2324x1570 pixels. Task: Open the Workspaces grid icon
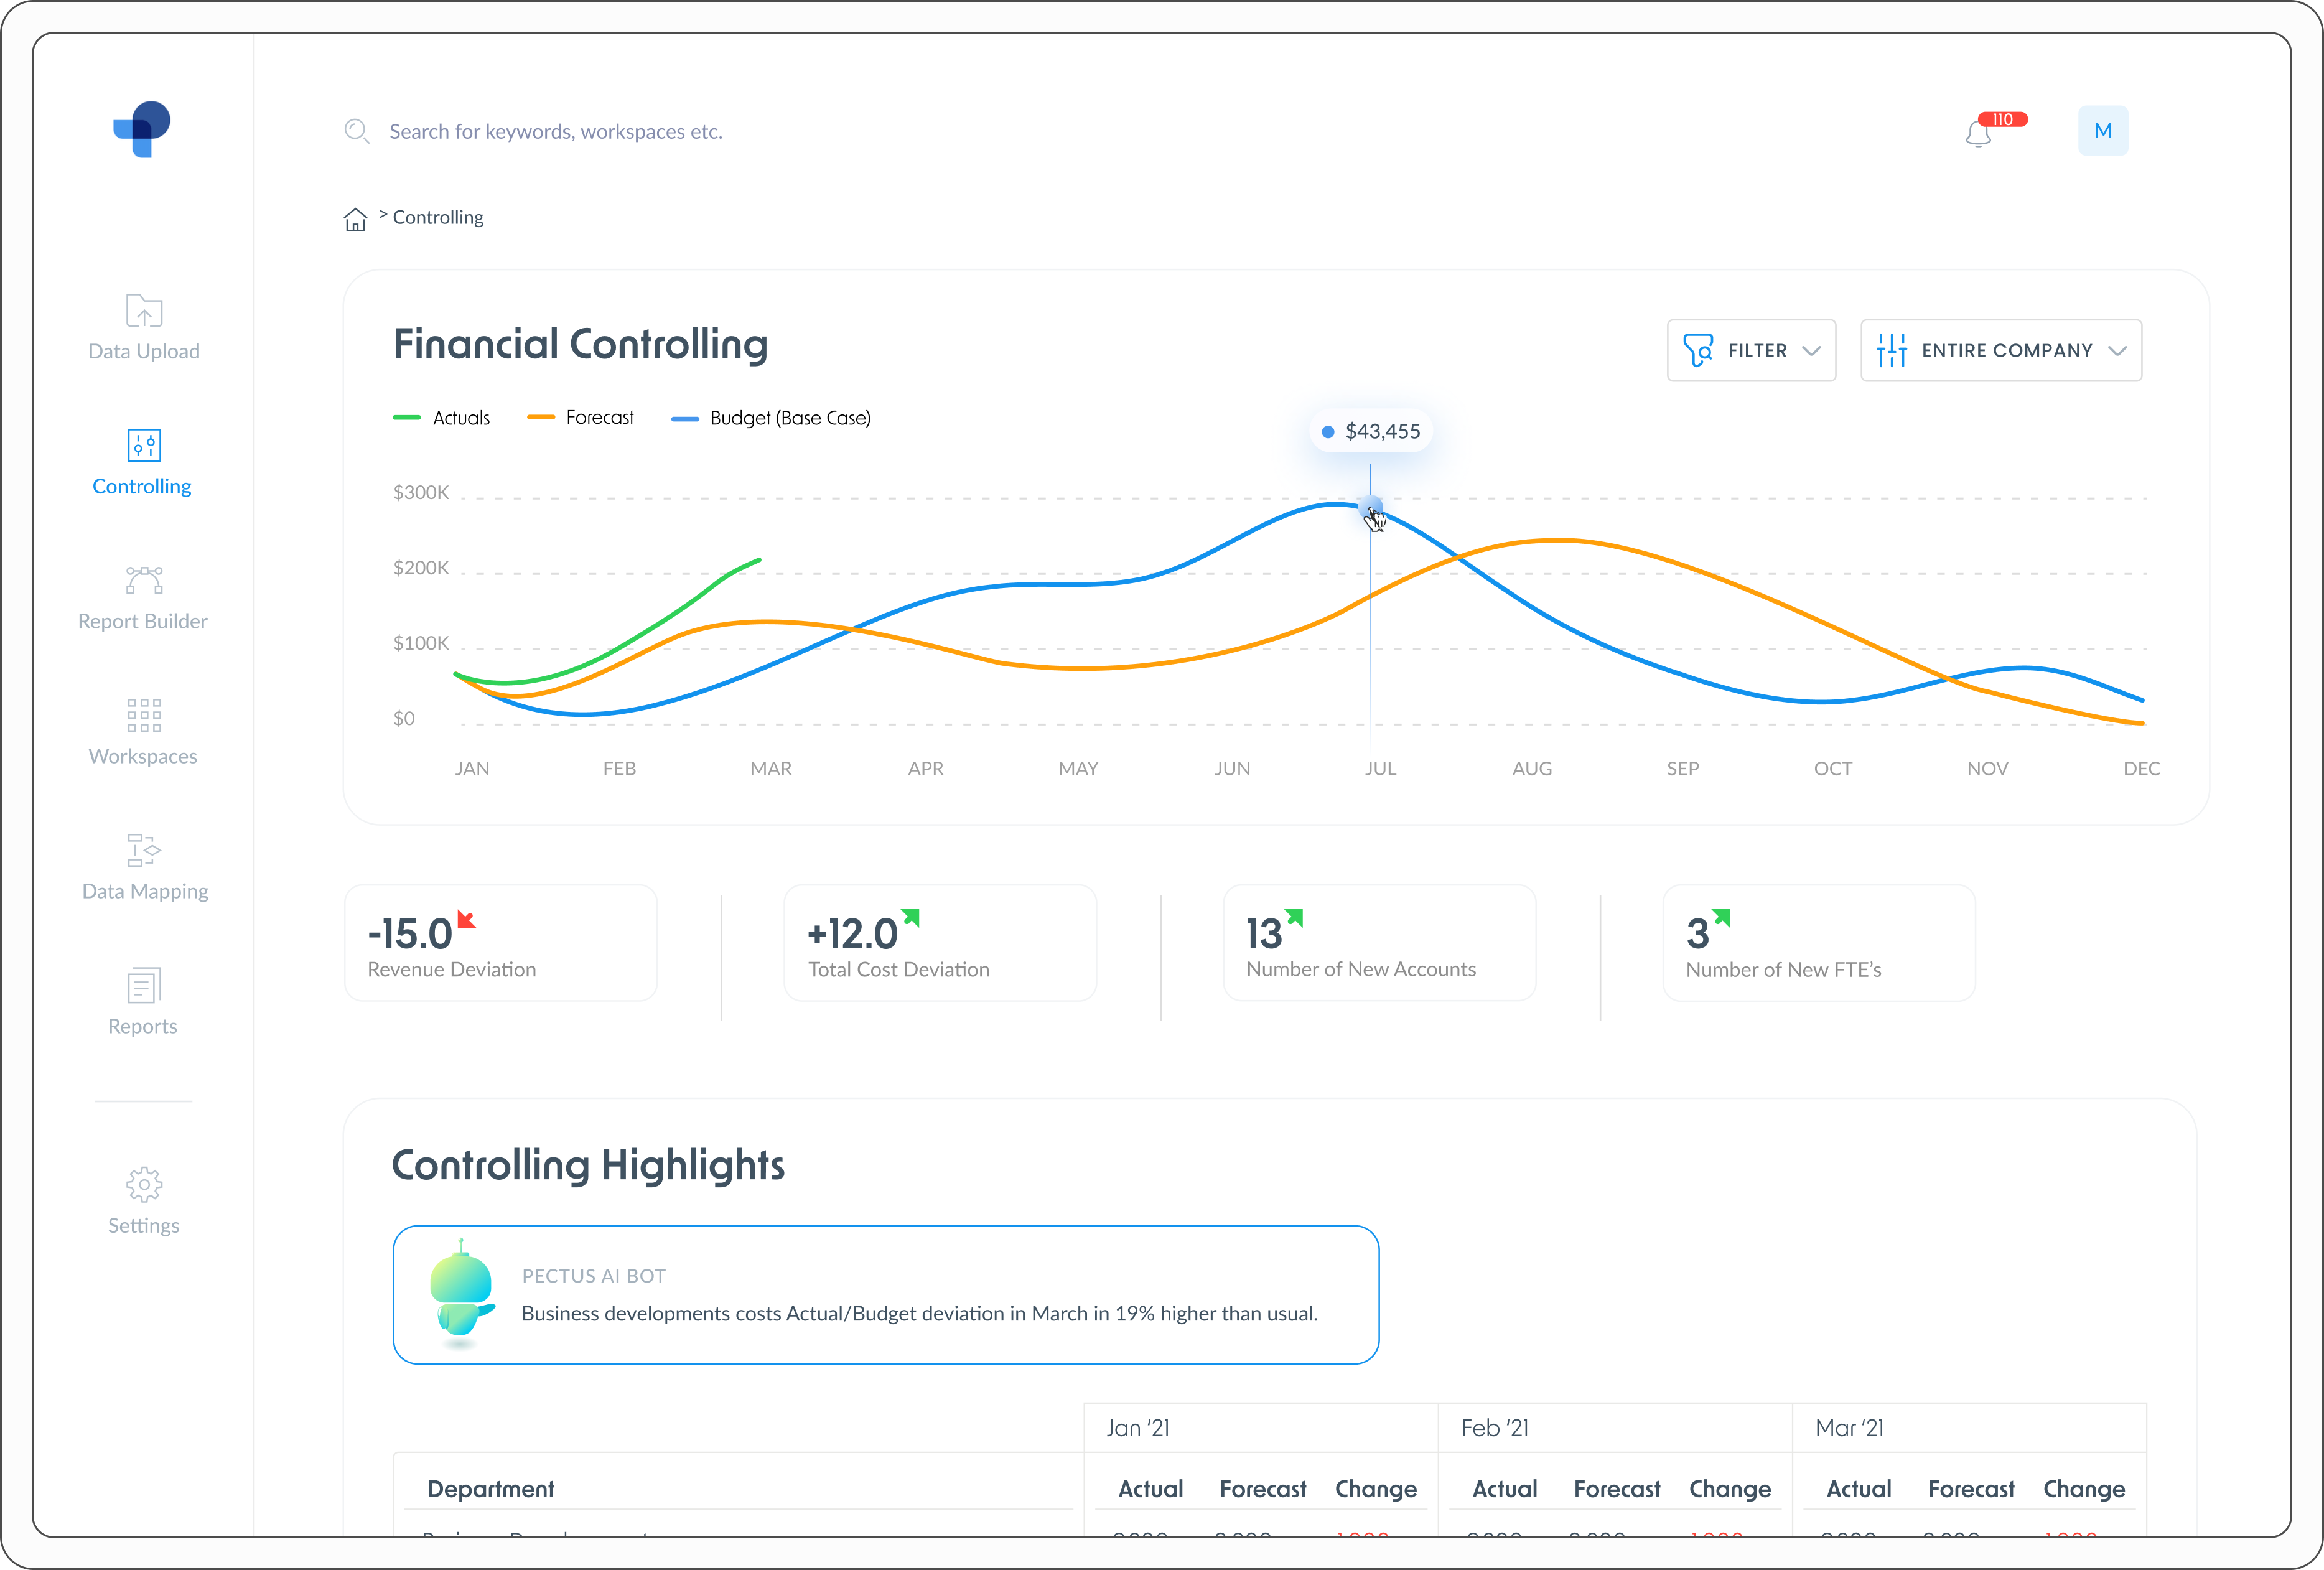tap(144, 715)
